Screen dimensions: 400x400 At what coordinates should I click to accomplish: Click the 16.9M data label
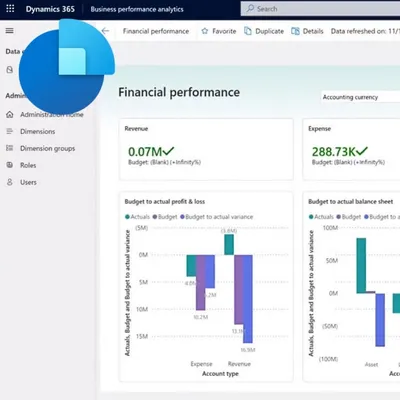point(248,350)
